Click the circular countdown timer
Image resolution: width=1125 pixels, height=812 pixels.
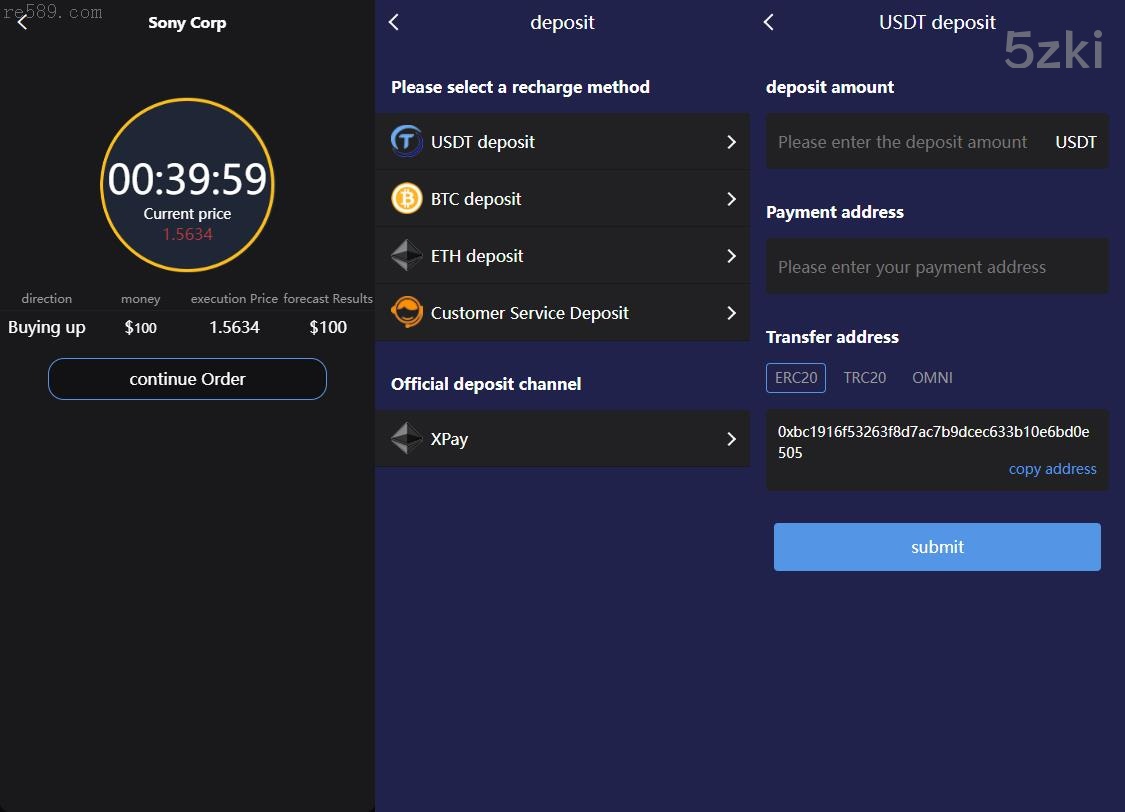187,185
